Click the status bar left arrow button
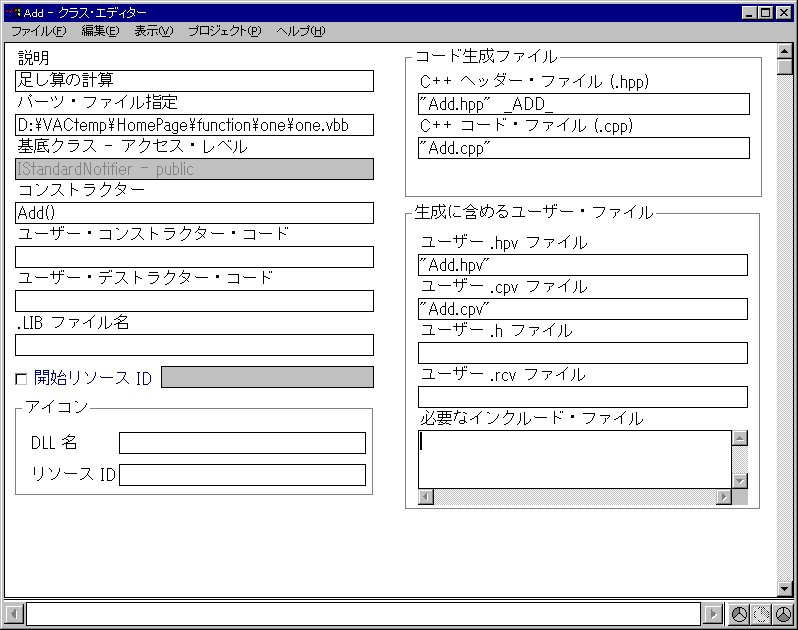The height and width of the screenshot is (630, 798). (x=14, y=614)
